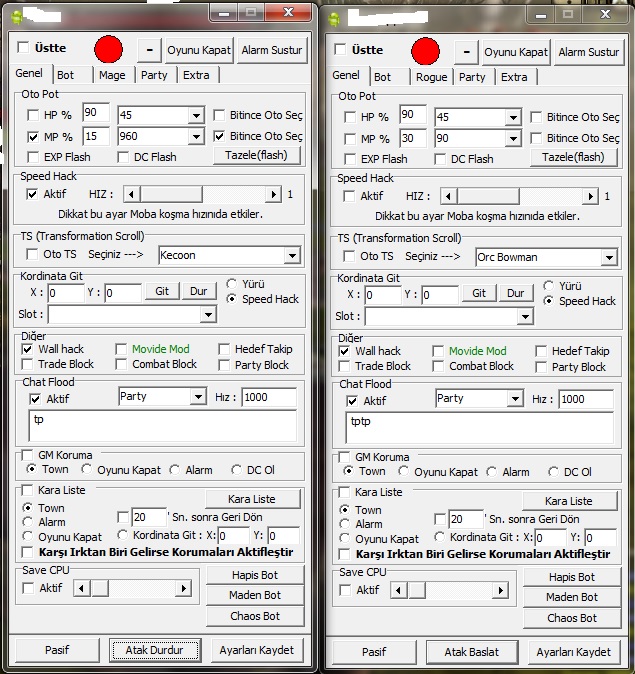Open Maden Bot in right window
Image resolution: width=635 pixels, height=674 pixels.
click(572, 597)
